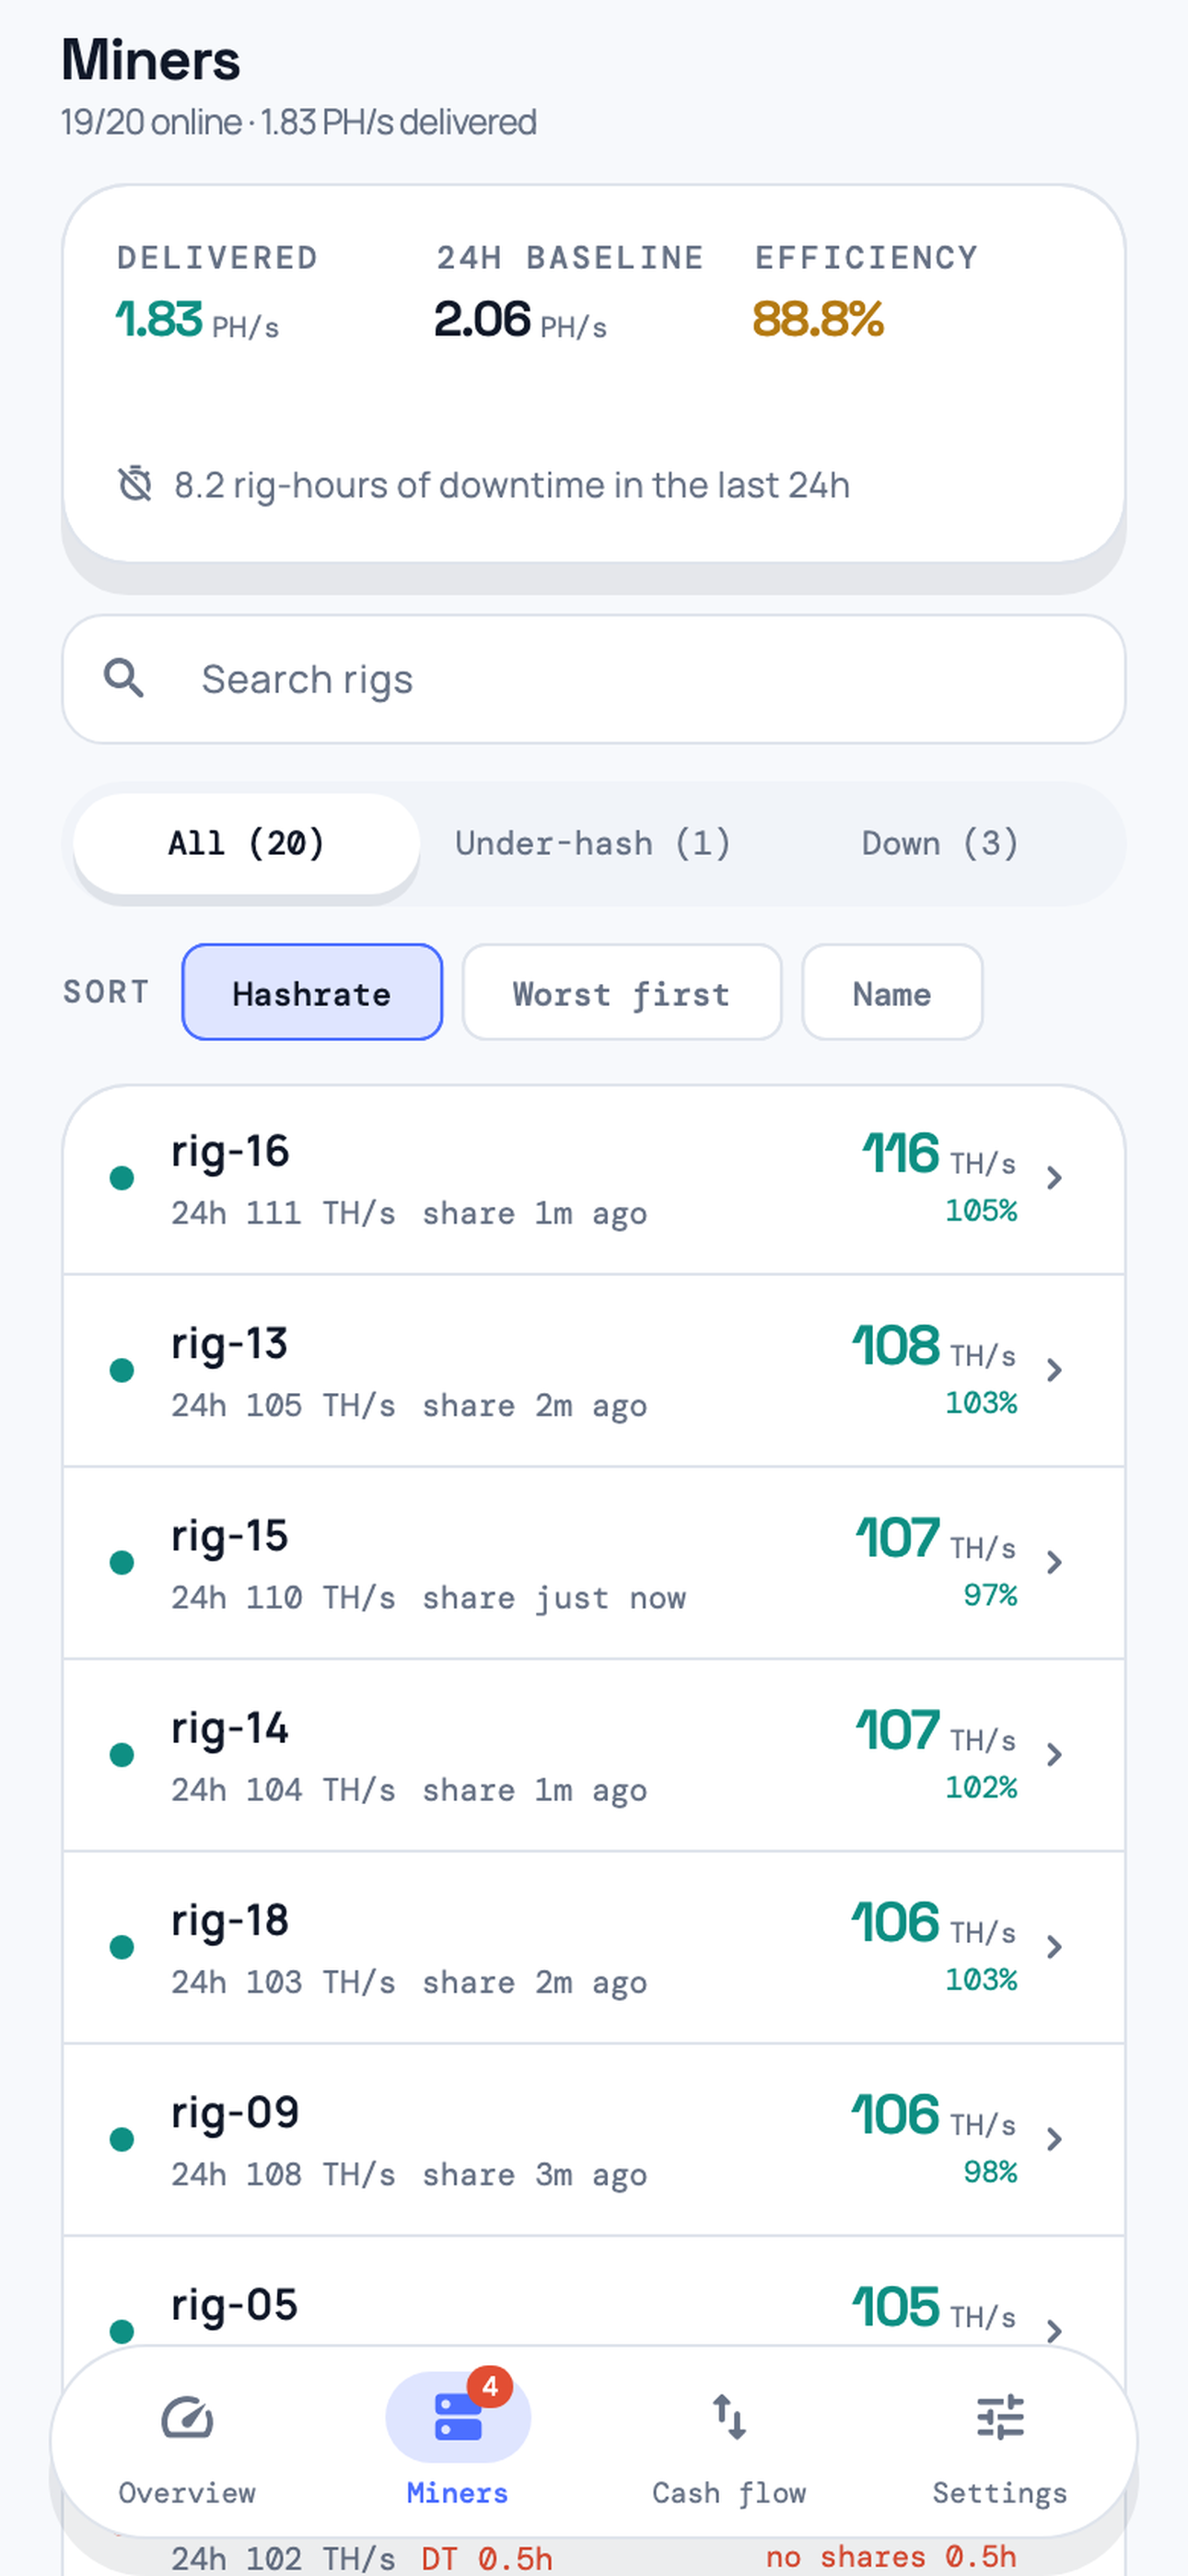Image resolution: width=1188 pixels, height=2576 pixels.
Task: Focus the Search rigs field
Action: click(x=594, y=679)
